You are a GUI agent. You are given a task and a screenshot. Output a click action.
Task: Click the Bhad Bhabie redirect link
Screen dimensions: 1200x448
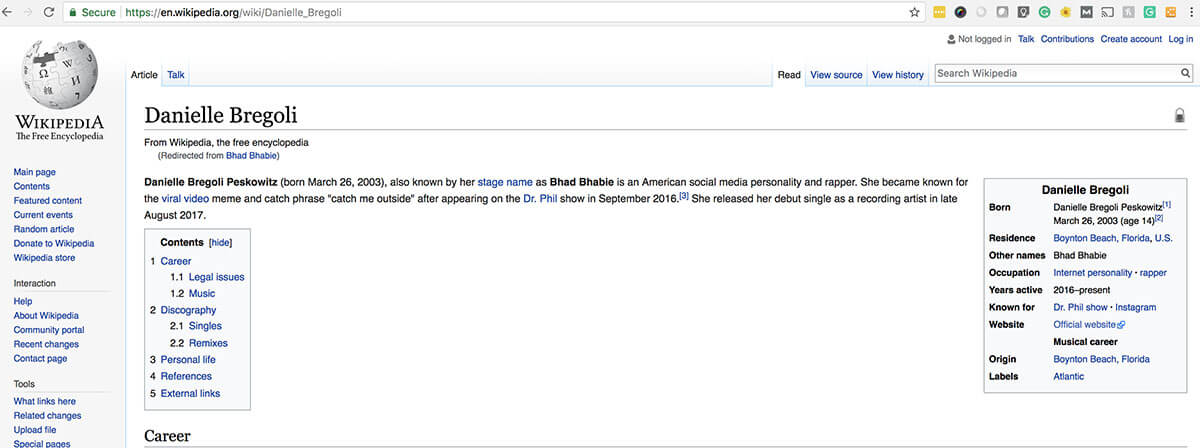coord(251,156)
